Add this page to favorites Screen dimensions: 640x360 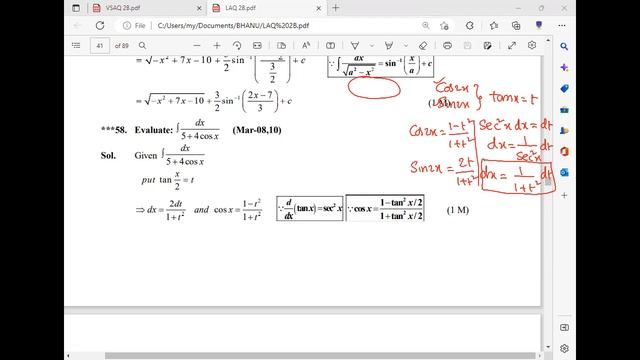[x=444, y=26]
